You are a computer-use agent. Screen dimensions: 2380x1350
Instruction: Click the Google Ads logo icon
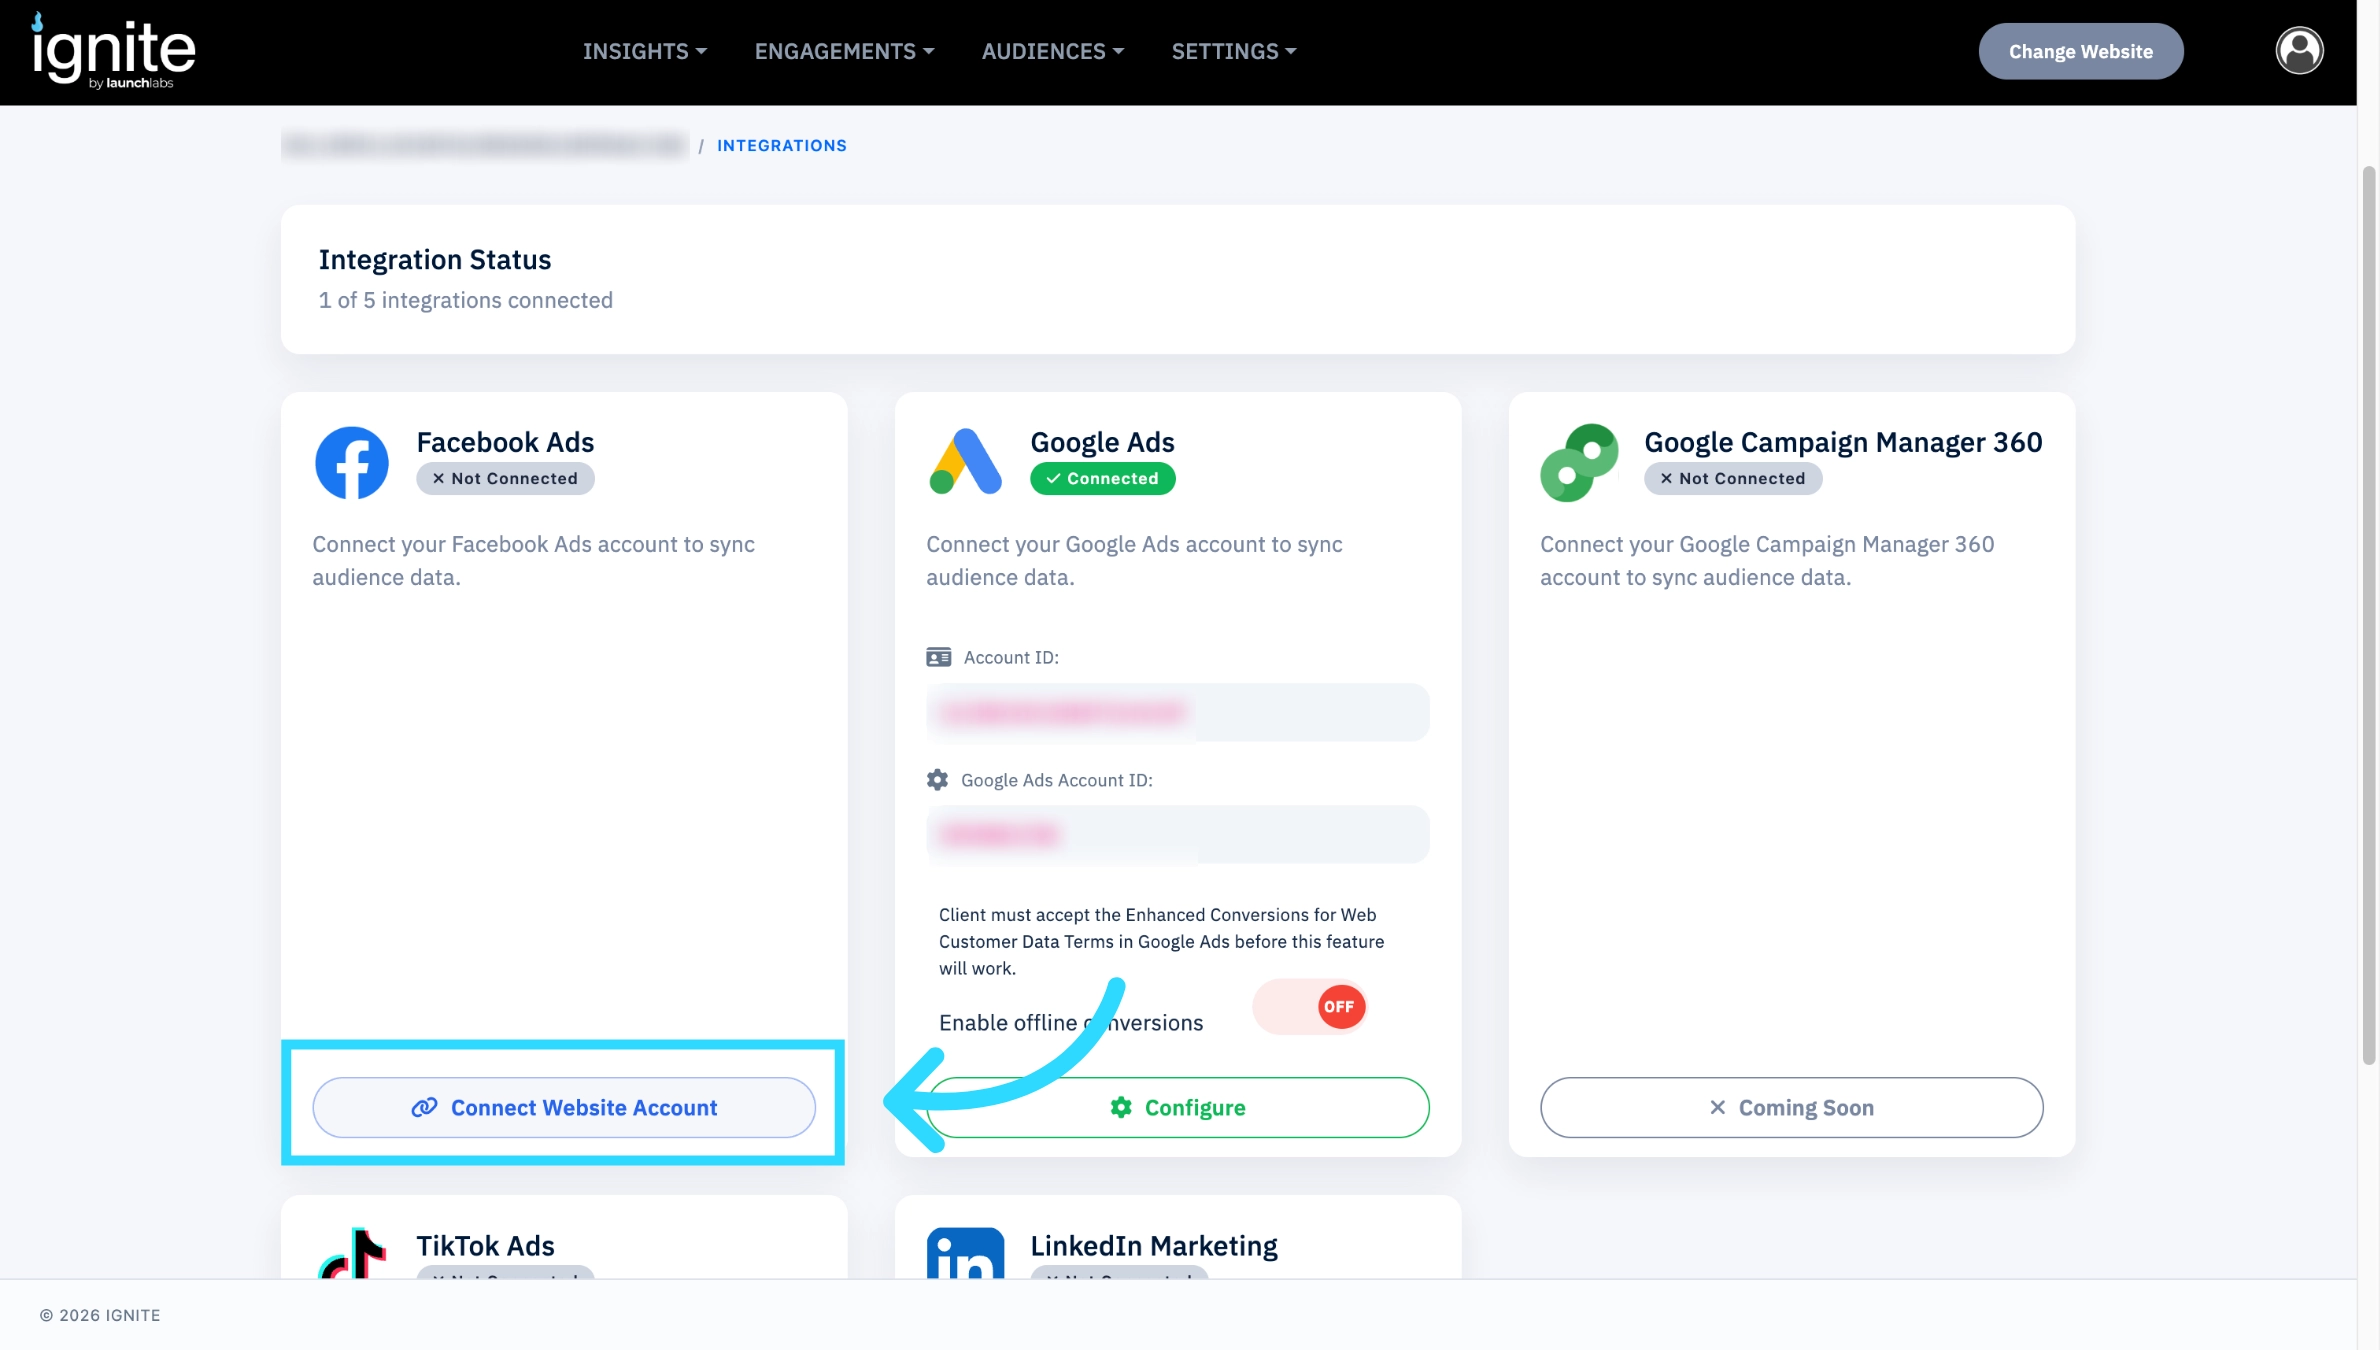tap(965, 462)
